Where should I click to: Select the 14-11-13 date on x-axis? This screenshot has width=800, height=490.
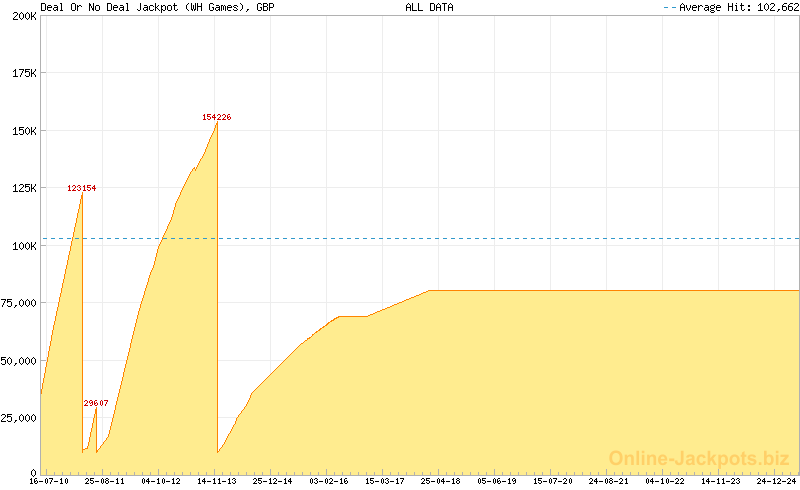(x=217, y=481)
